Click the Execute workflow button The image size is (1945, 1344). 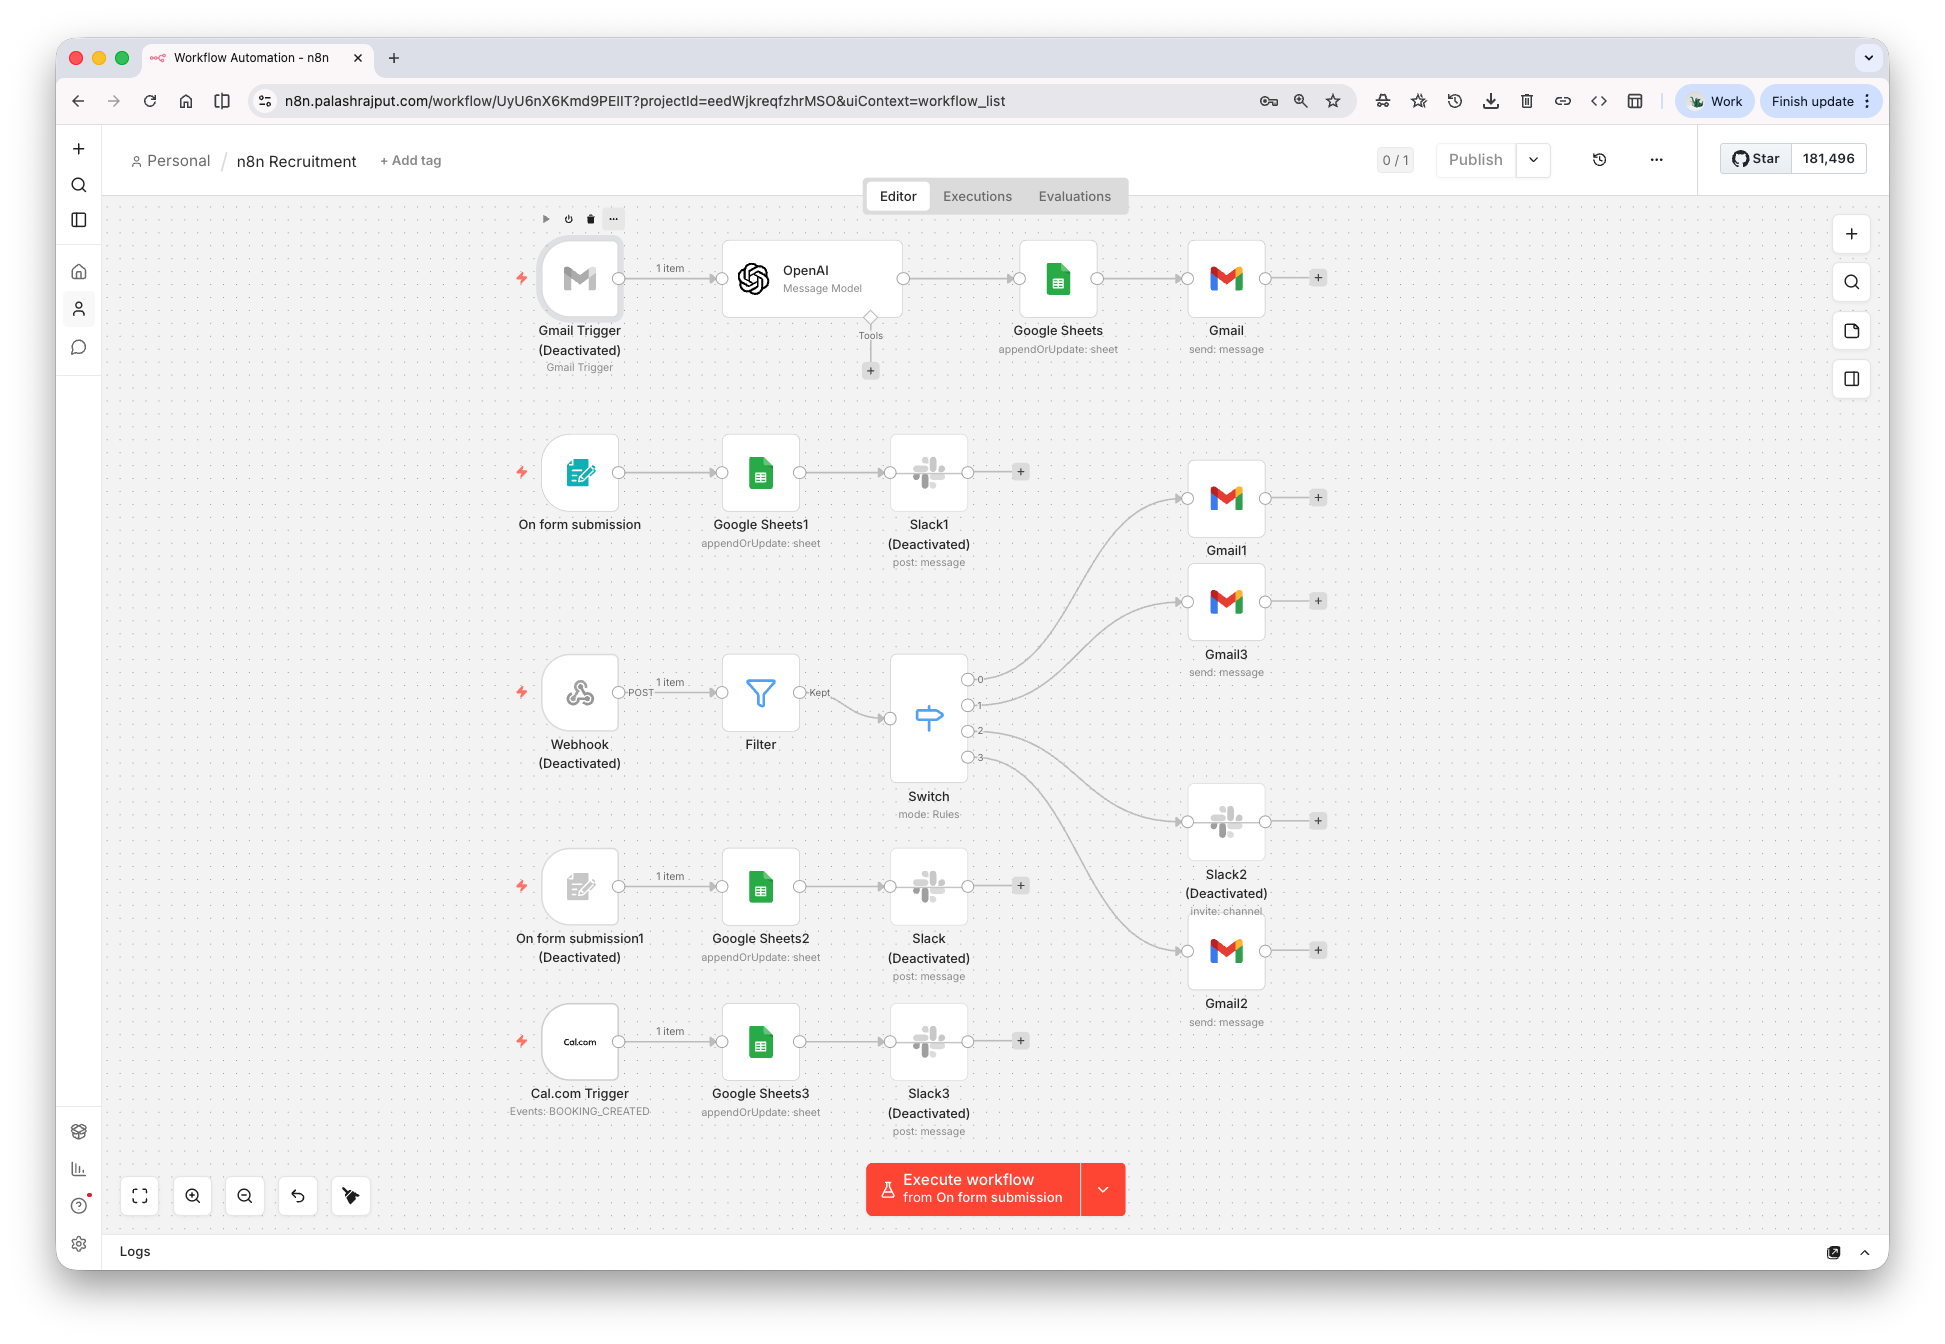pyautogui.click(x=970, y=1189)
